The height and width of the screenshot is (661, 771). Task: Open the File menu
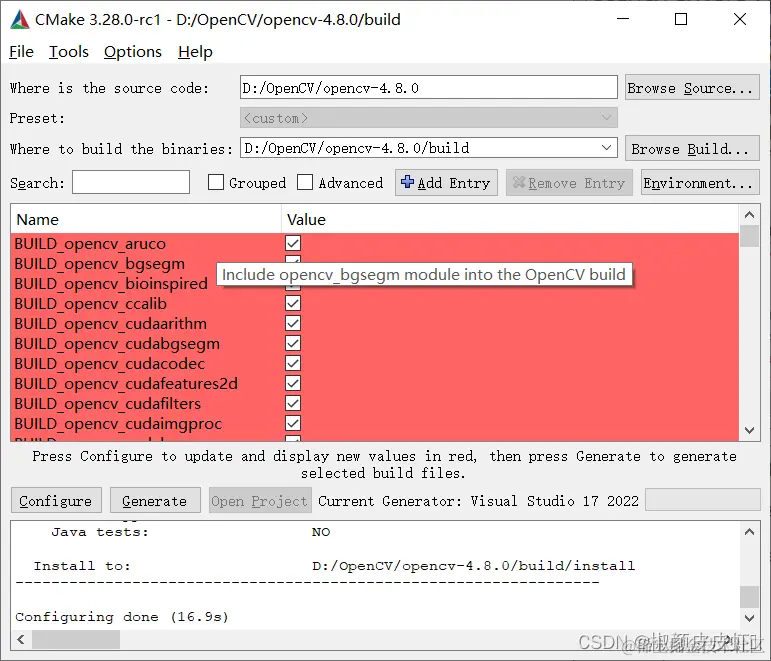pos(21,52)
